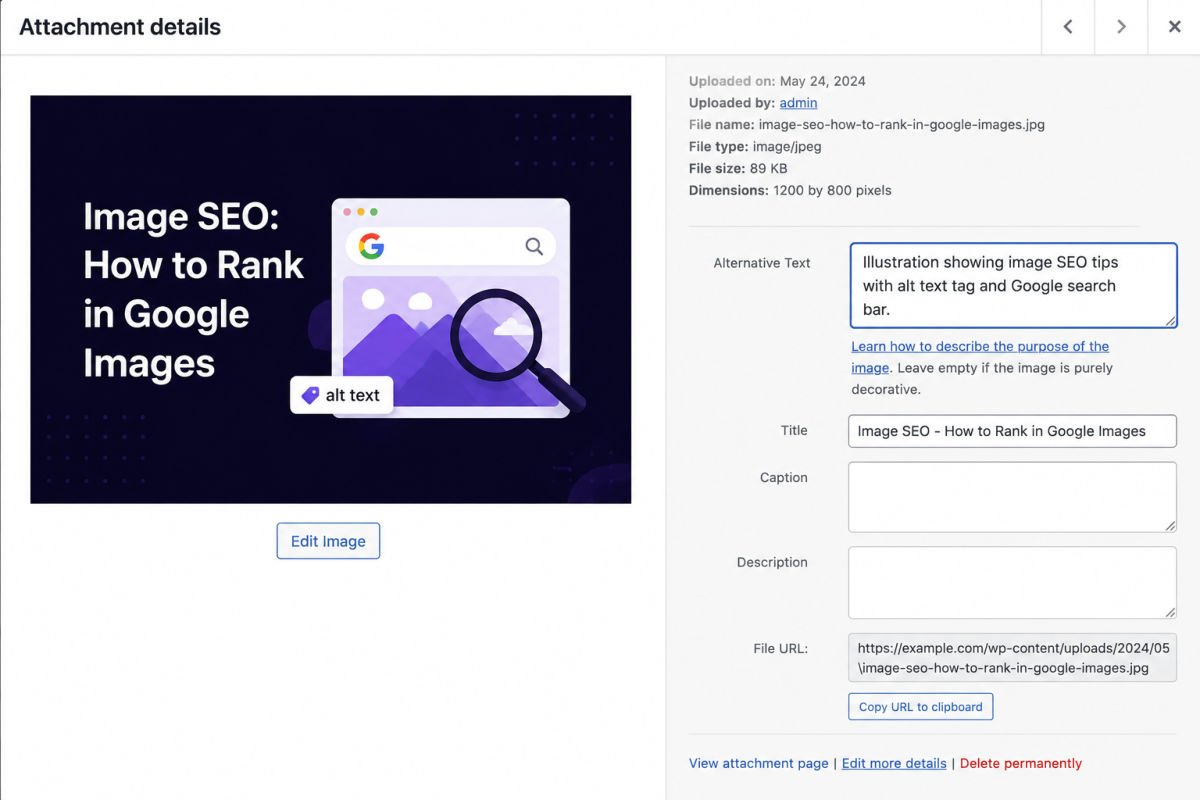Open View attachment page link
The height and width of the screenshot is (800, 1200).
pyautogui.click(x=758, y=763)
